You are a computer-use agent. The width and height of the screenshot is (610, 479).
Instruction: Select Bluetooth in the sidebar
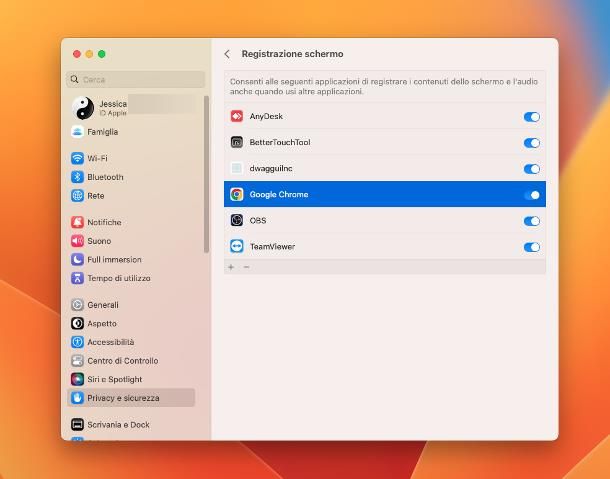pyautogui.click(x=131, y=177)
